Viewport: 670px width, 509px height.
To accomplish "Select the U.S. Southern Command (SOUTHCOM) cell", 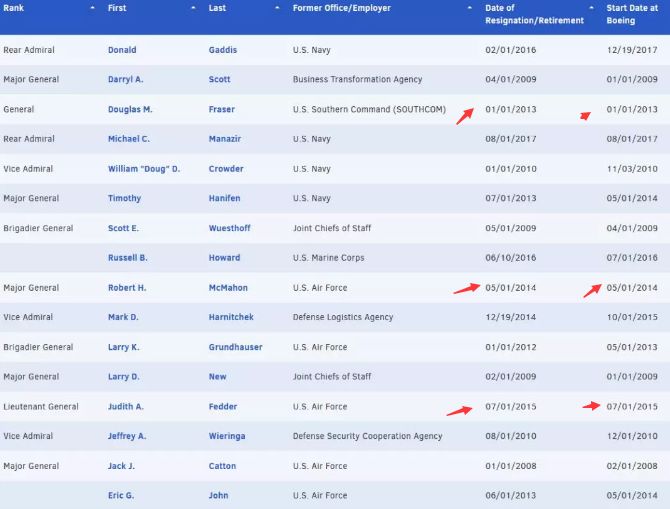I will (369, 109).
